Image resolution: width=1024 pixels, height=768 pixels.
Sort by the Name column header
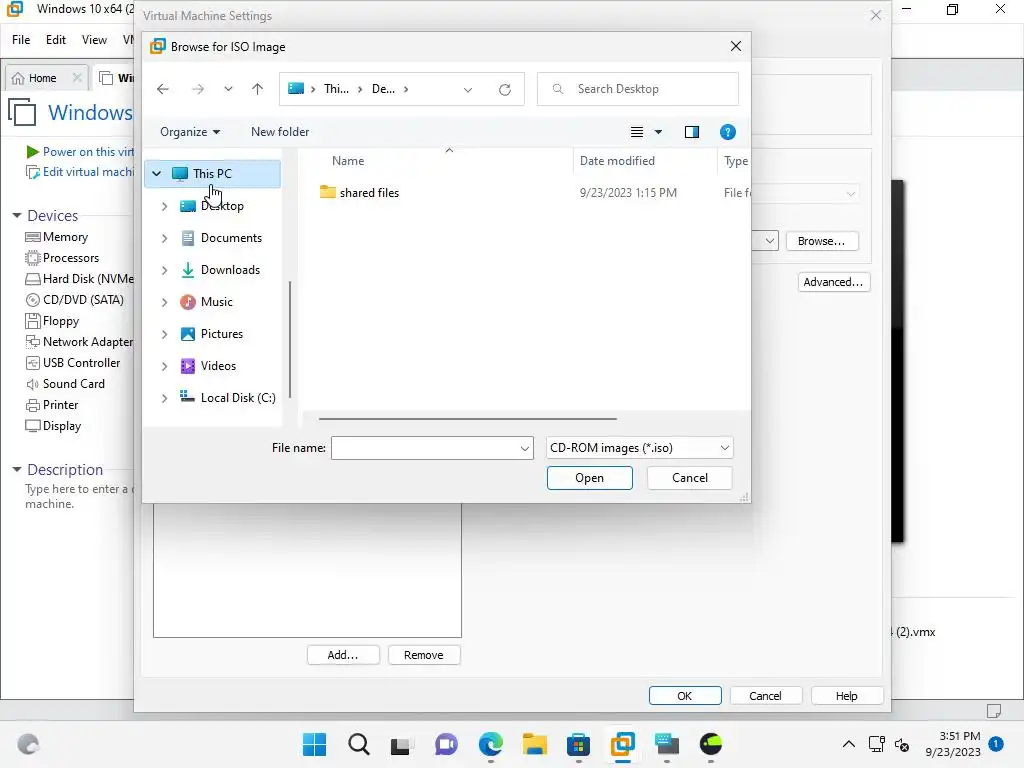[347, 161]
